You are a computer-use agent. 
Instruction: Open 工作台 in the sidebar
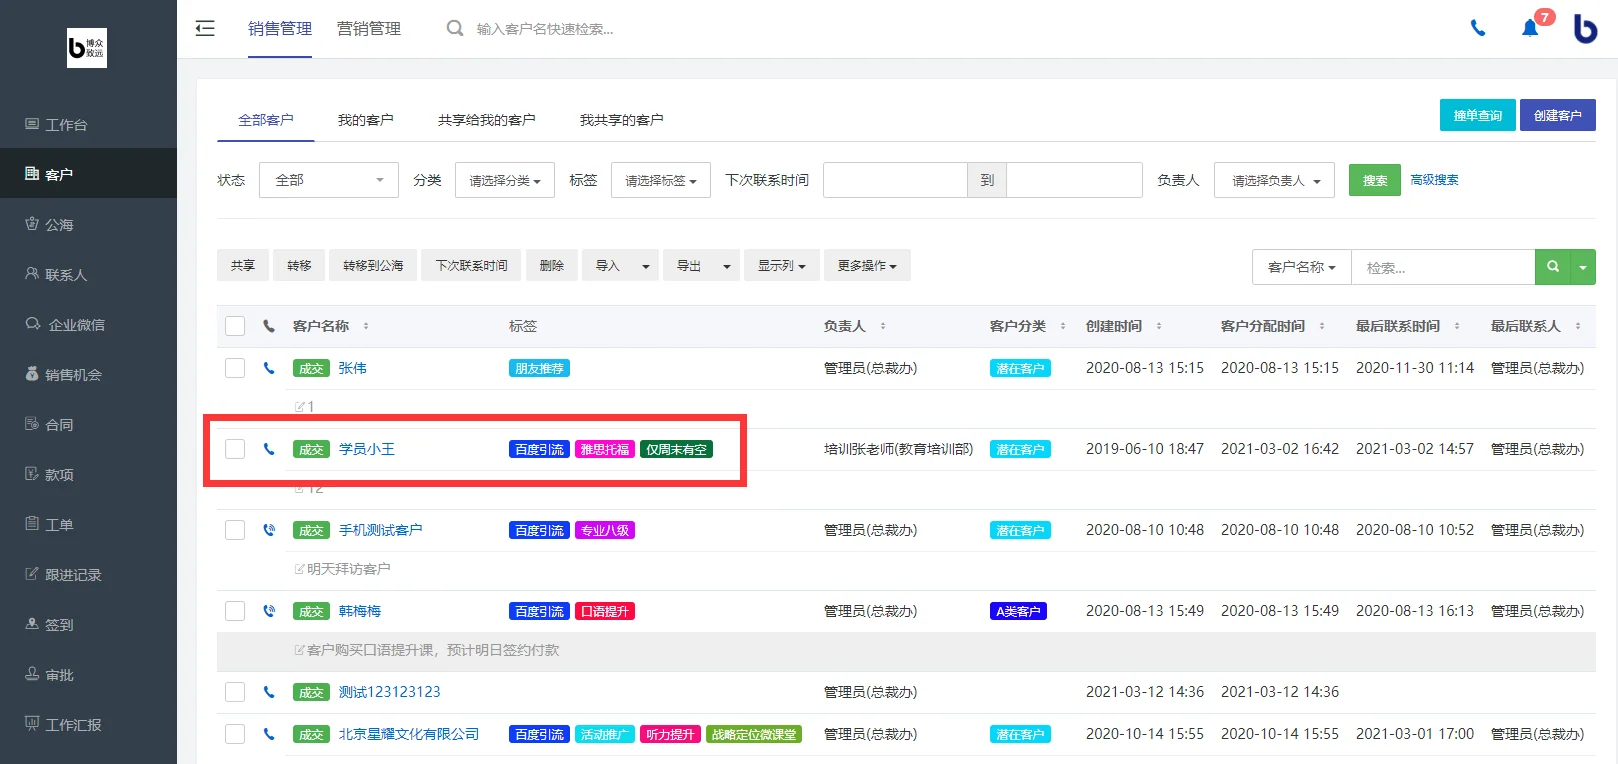tap(88, 124)
